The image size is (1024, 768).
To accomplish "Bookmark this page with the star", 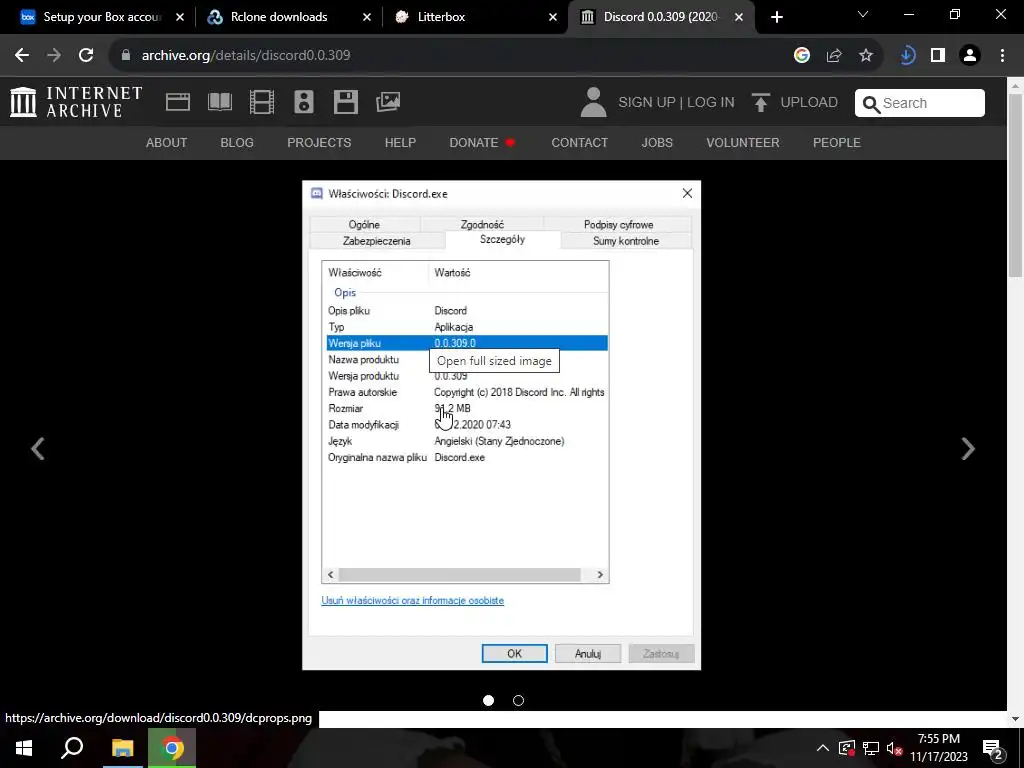I will (866, 56).
